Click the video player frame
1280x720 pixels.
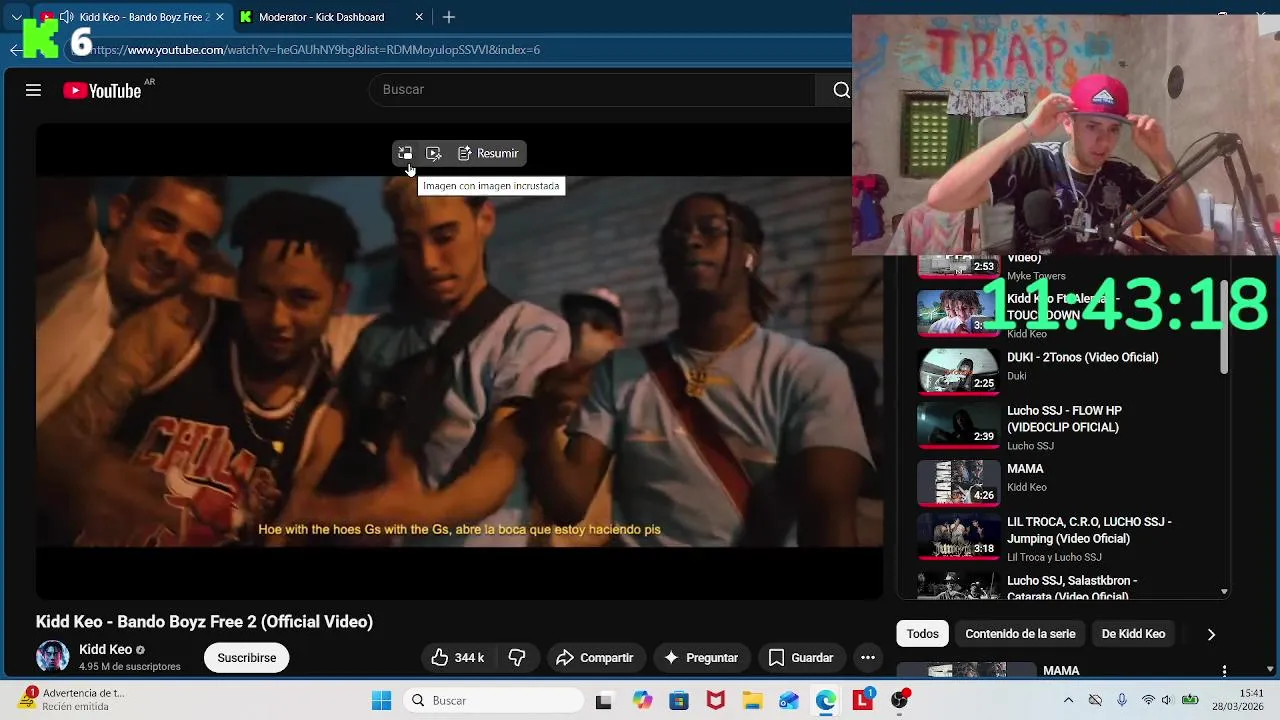460,361
